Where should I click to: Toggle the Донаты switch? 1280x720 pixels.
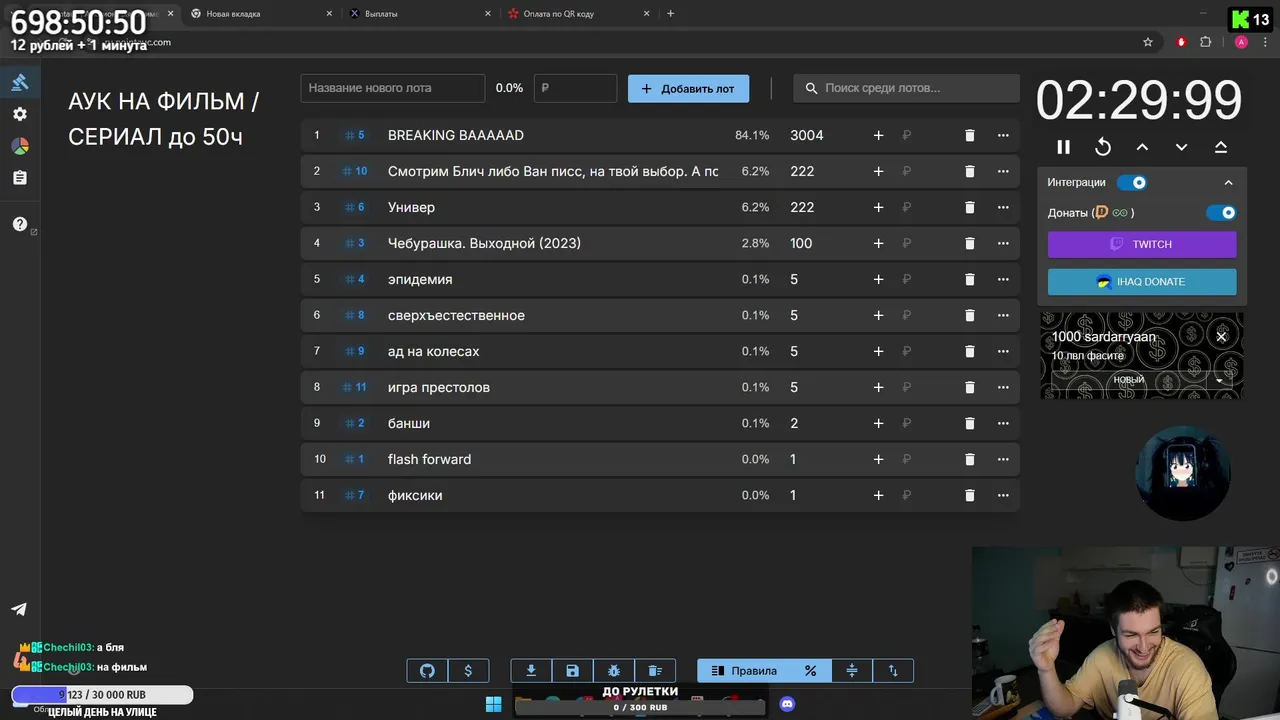point(1221,213)
